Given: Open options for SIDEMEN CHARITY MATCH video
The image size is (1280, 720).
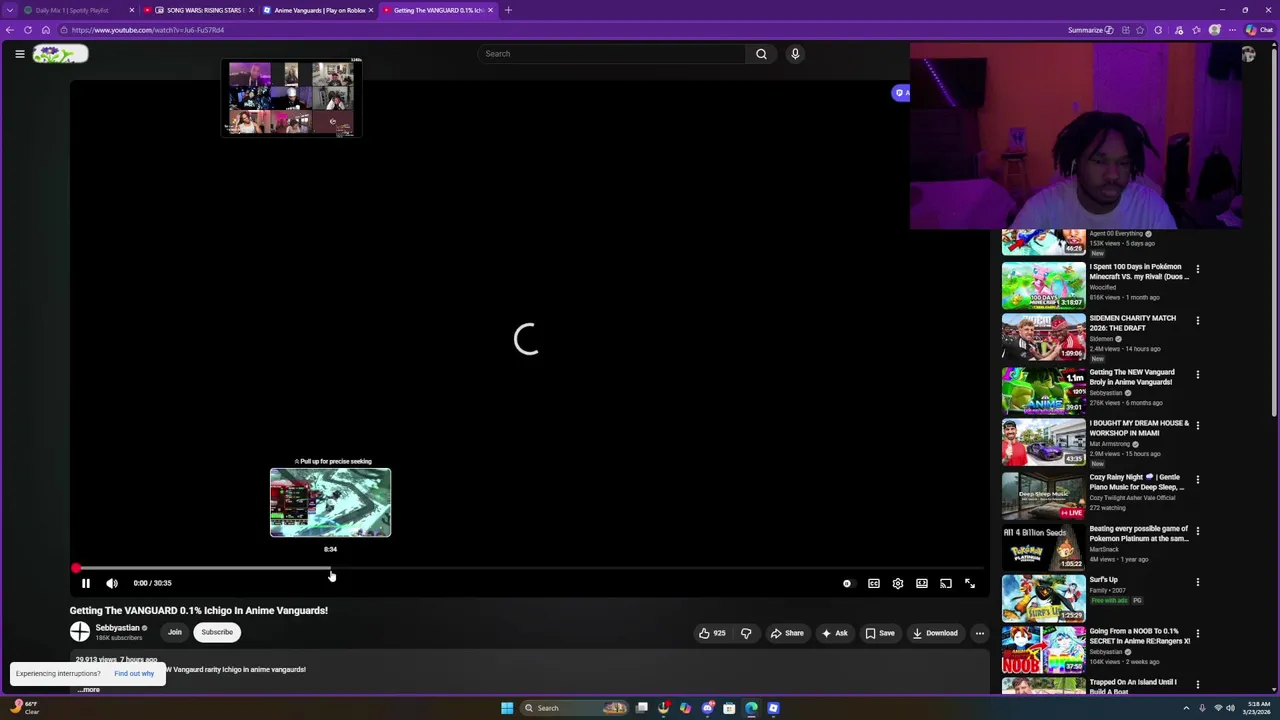Looking at the screenshot, I should click(x=1197, y=321).
